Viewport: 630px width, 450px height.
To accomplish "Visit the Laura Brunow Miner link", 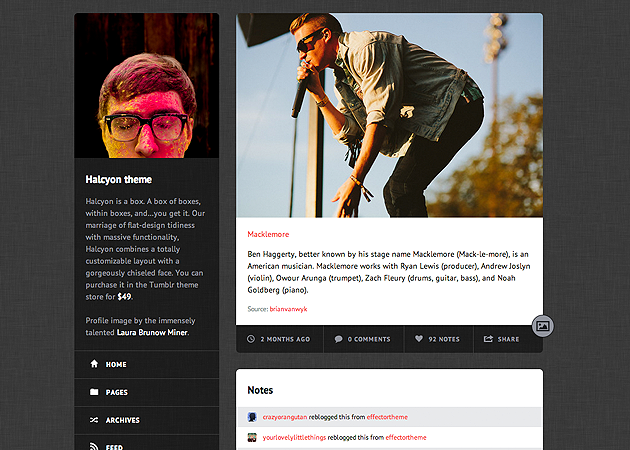I will 150,332.
